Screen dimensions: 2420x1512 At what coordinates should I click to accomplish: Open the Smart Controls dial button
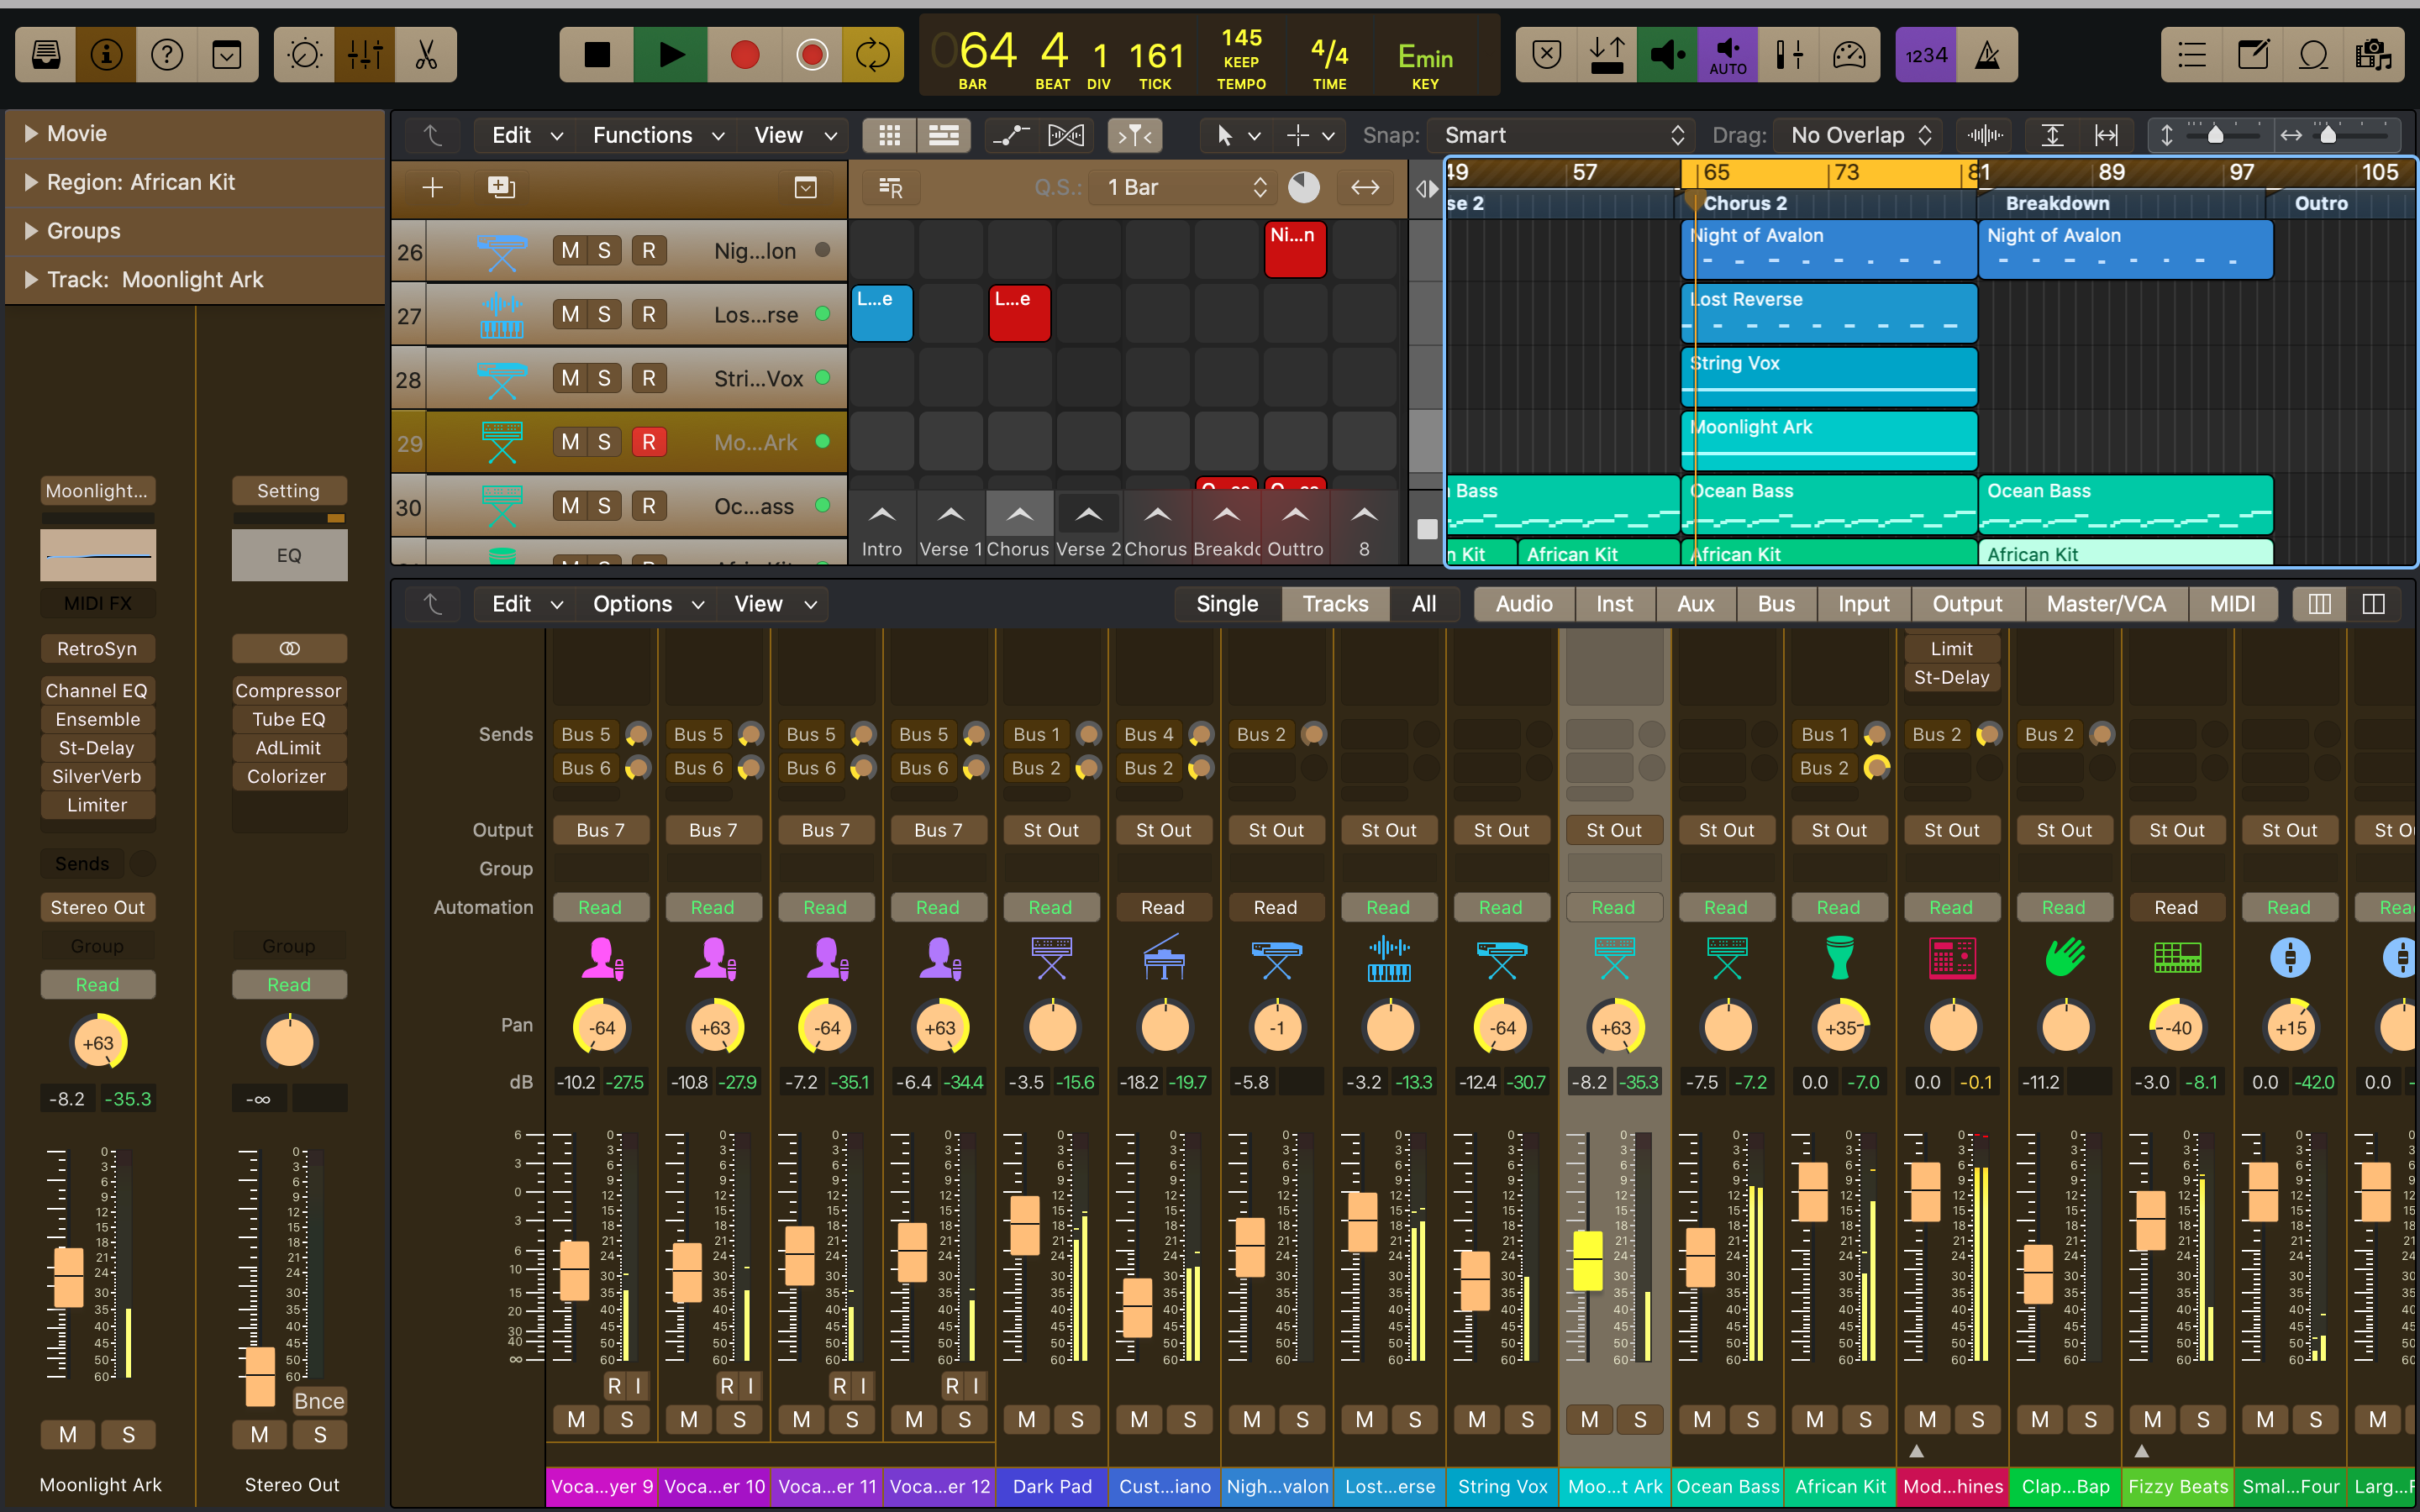[x=304, y=55]
